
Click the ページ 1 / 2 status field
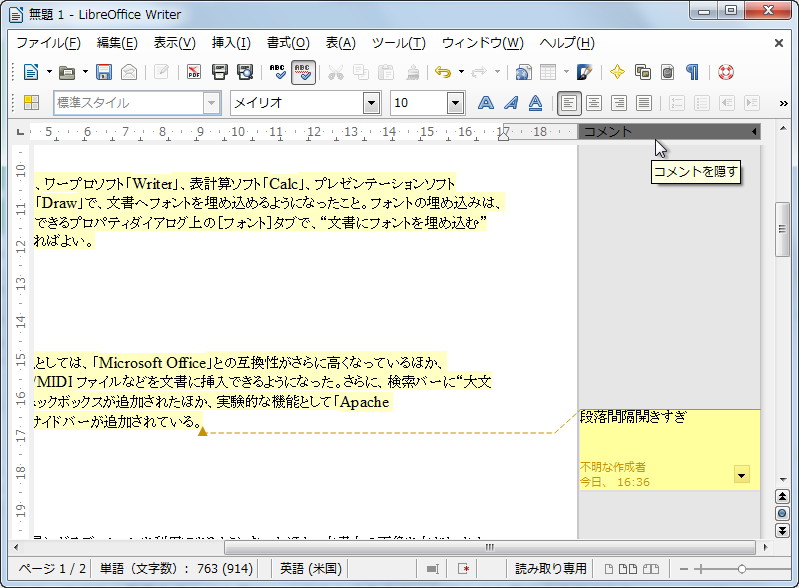point(50,569)
